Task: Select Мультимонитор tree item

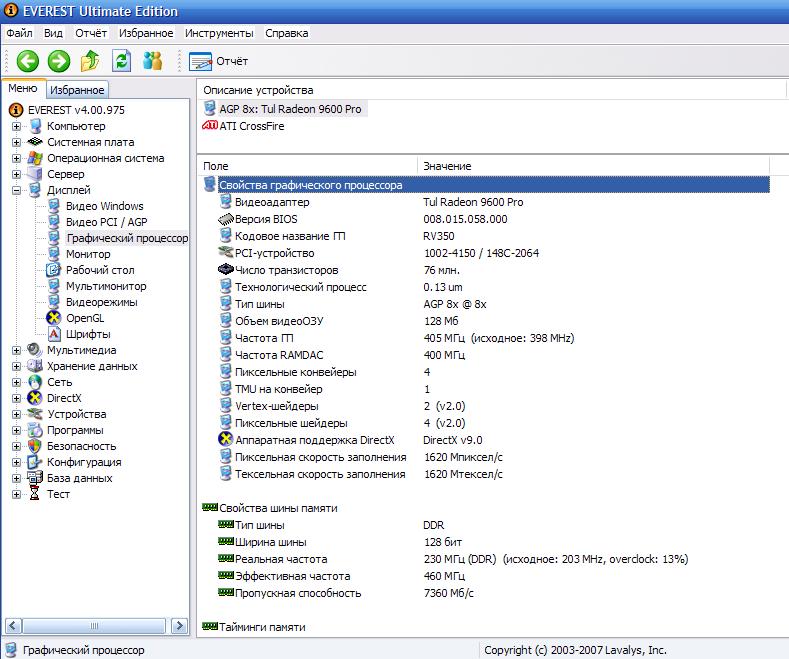Action: pyautogui.click(x=106, y=286)
